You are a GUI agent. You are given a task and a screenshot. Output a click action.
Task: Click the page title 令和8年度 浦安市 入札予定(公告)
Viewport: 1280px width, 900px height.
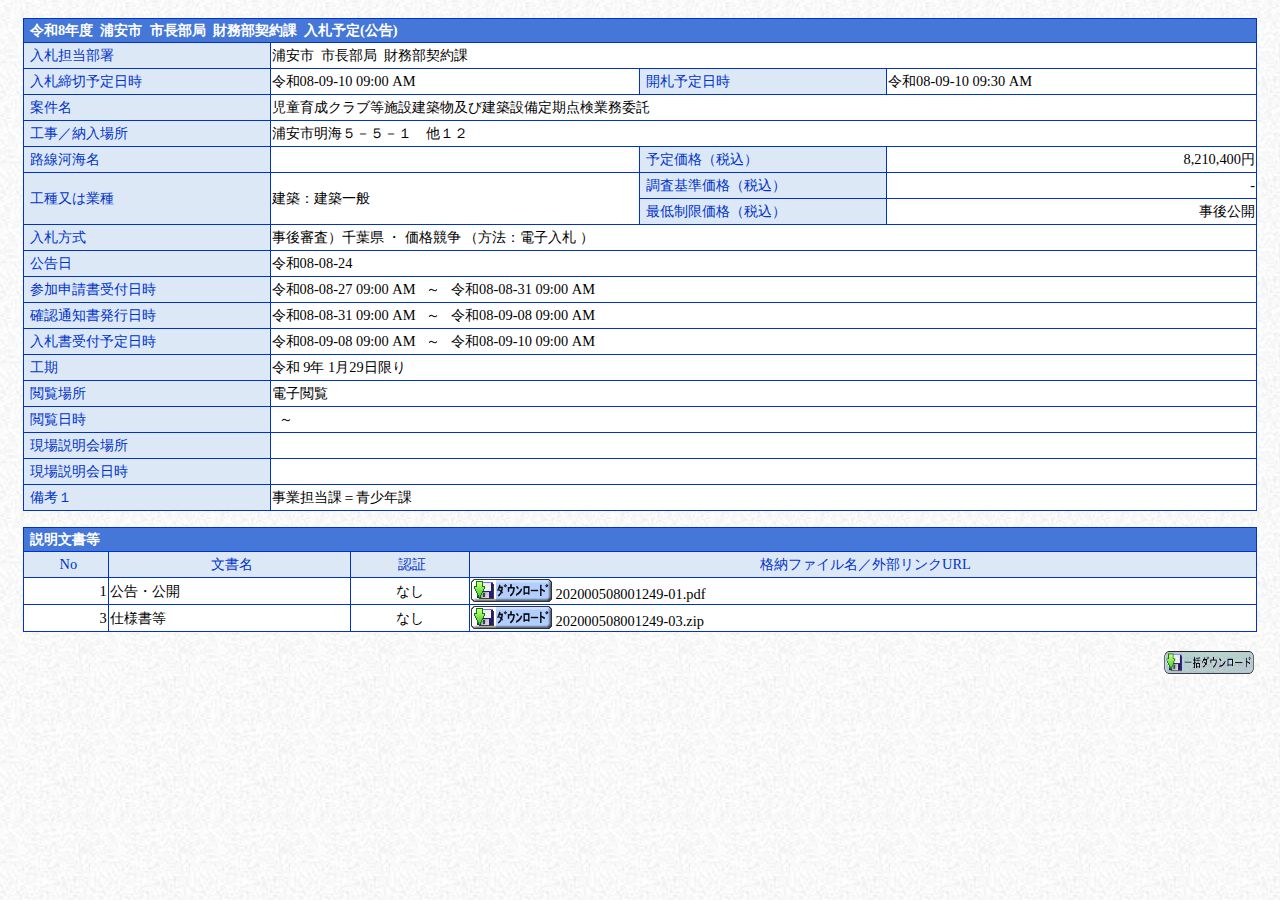[x=213, y=31]
